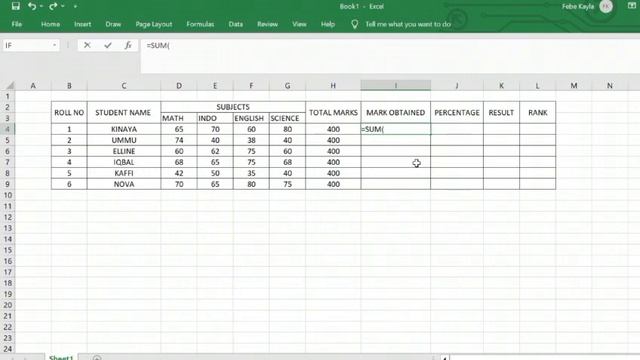Click the PERCENTAGE header cell
Viewport: 640px width, 360px height.
(457, 113)
